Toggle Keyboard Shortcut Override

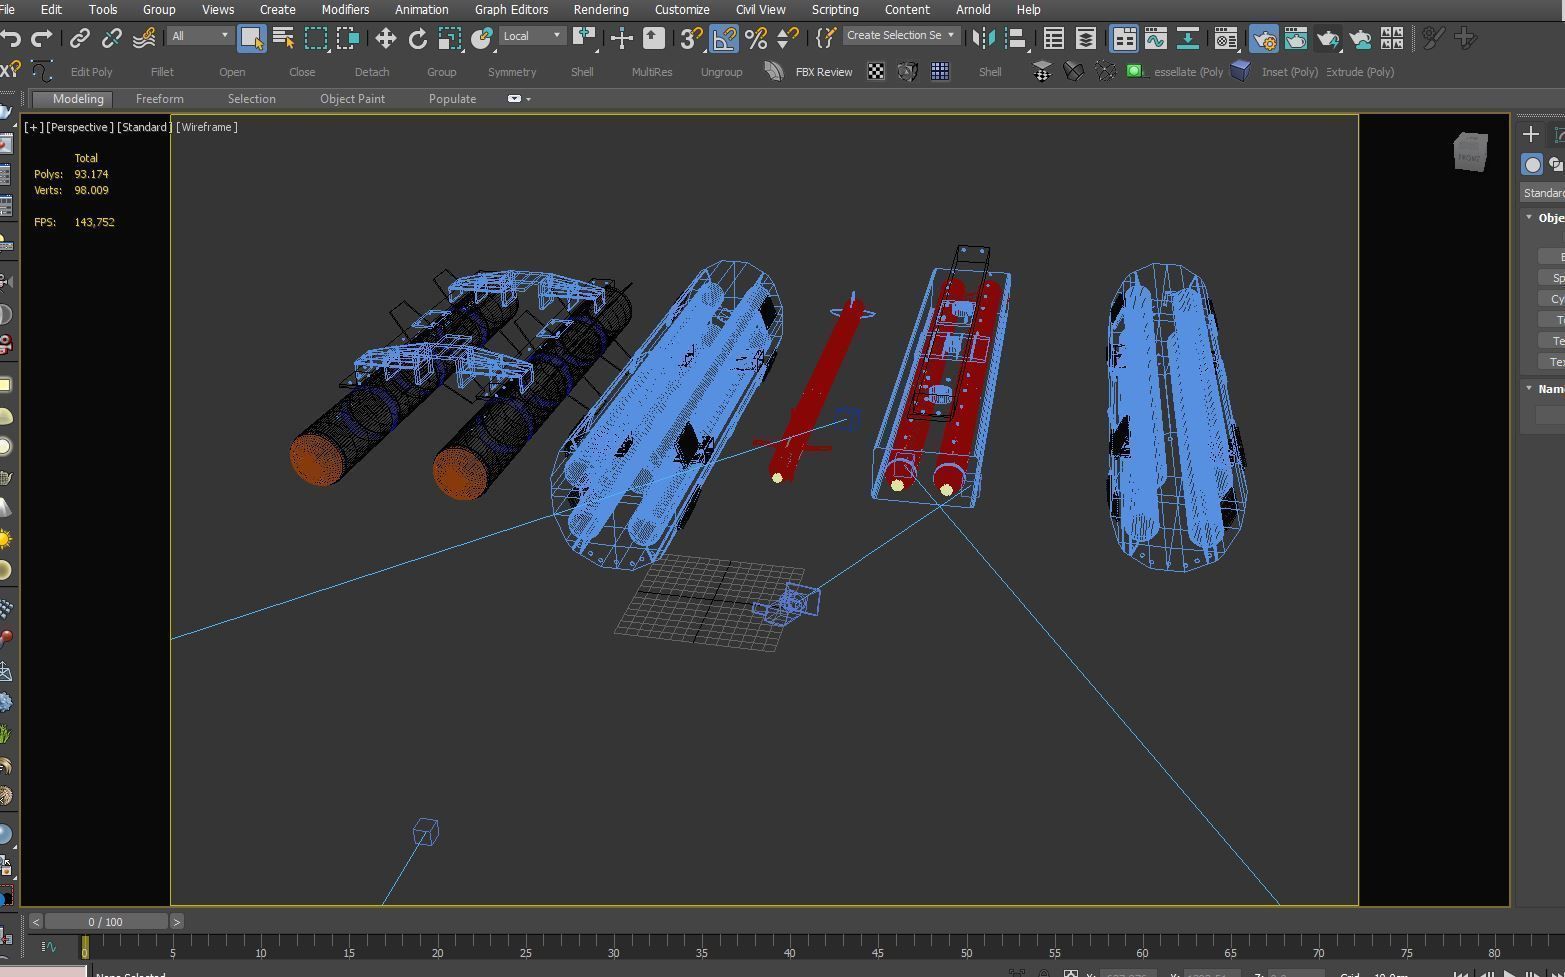(653, 38)
